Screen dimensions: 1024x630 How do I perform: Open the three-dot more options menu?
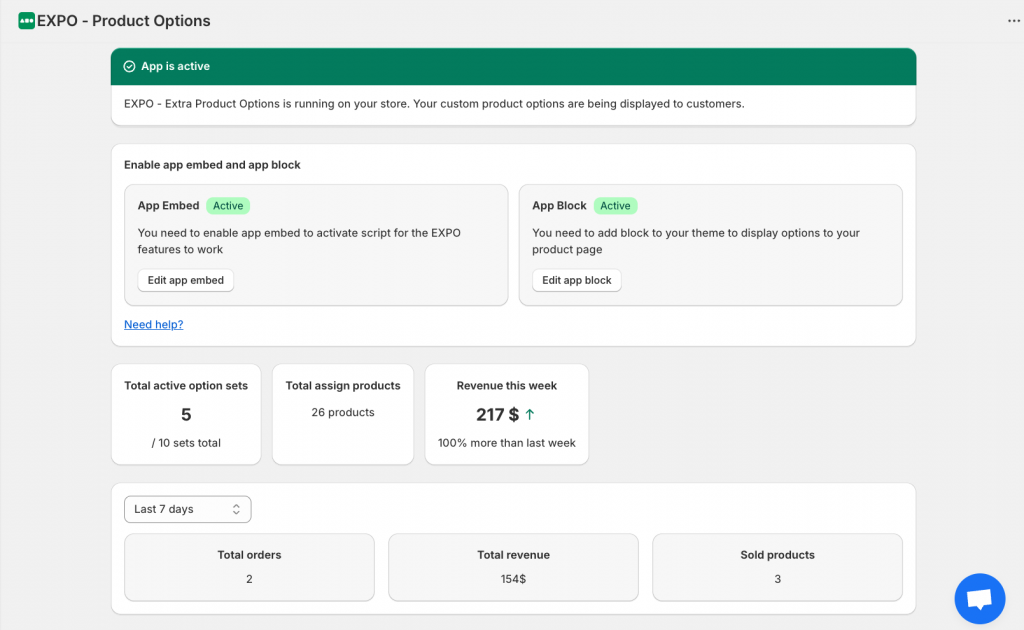1013,21
